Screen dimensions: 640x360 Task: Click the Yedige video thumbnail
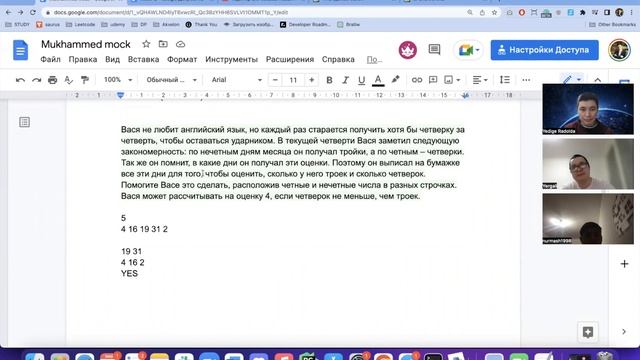[x=588, y=109]
